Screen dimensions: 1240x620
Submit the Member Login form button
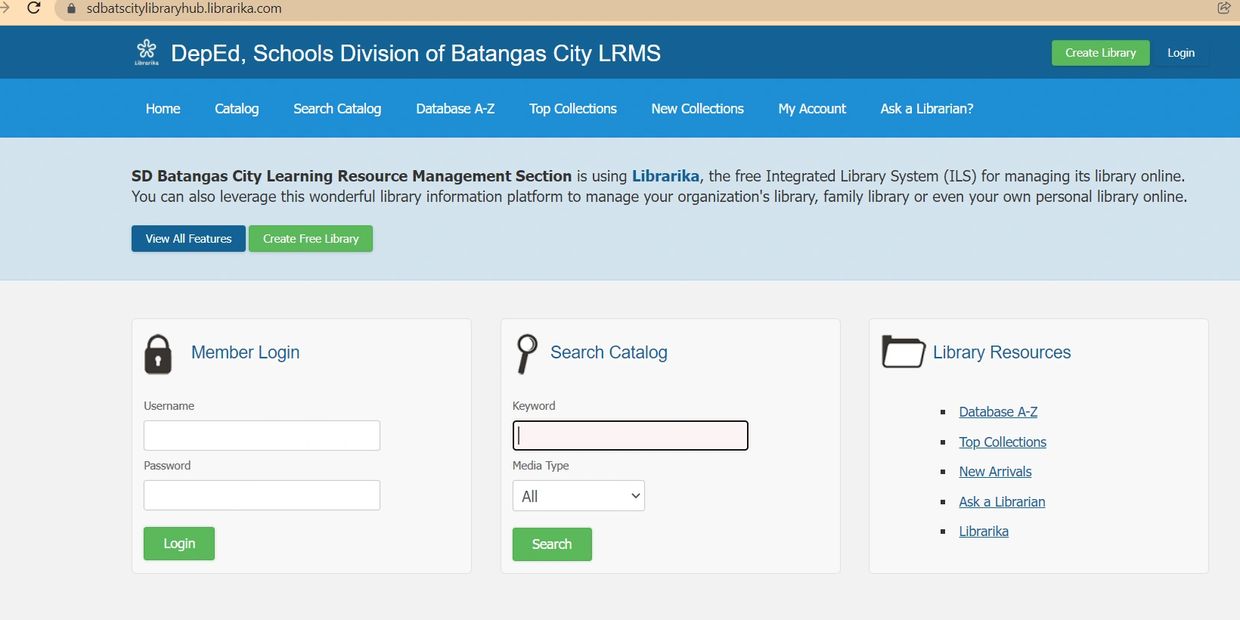[179, 543]
